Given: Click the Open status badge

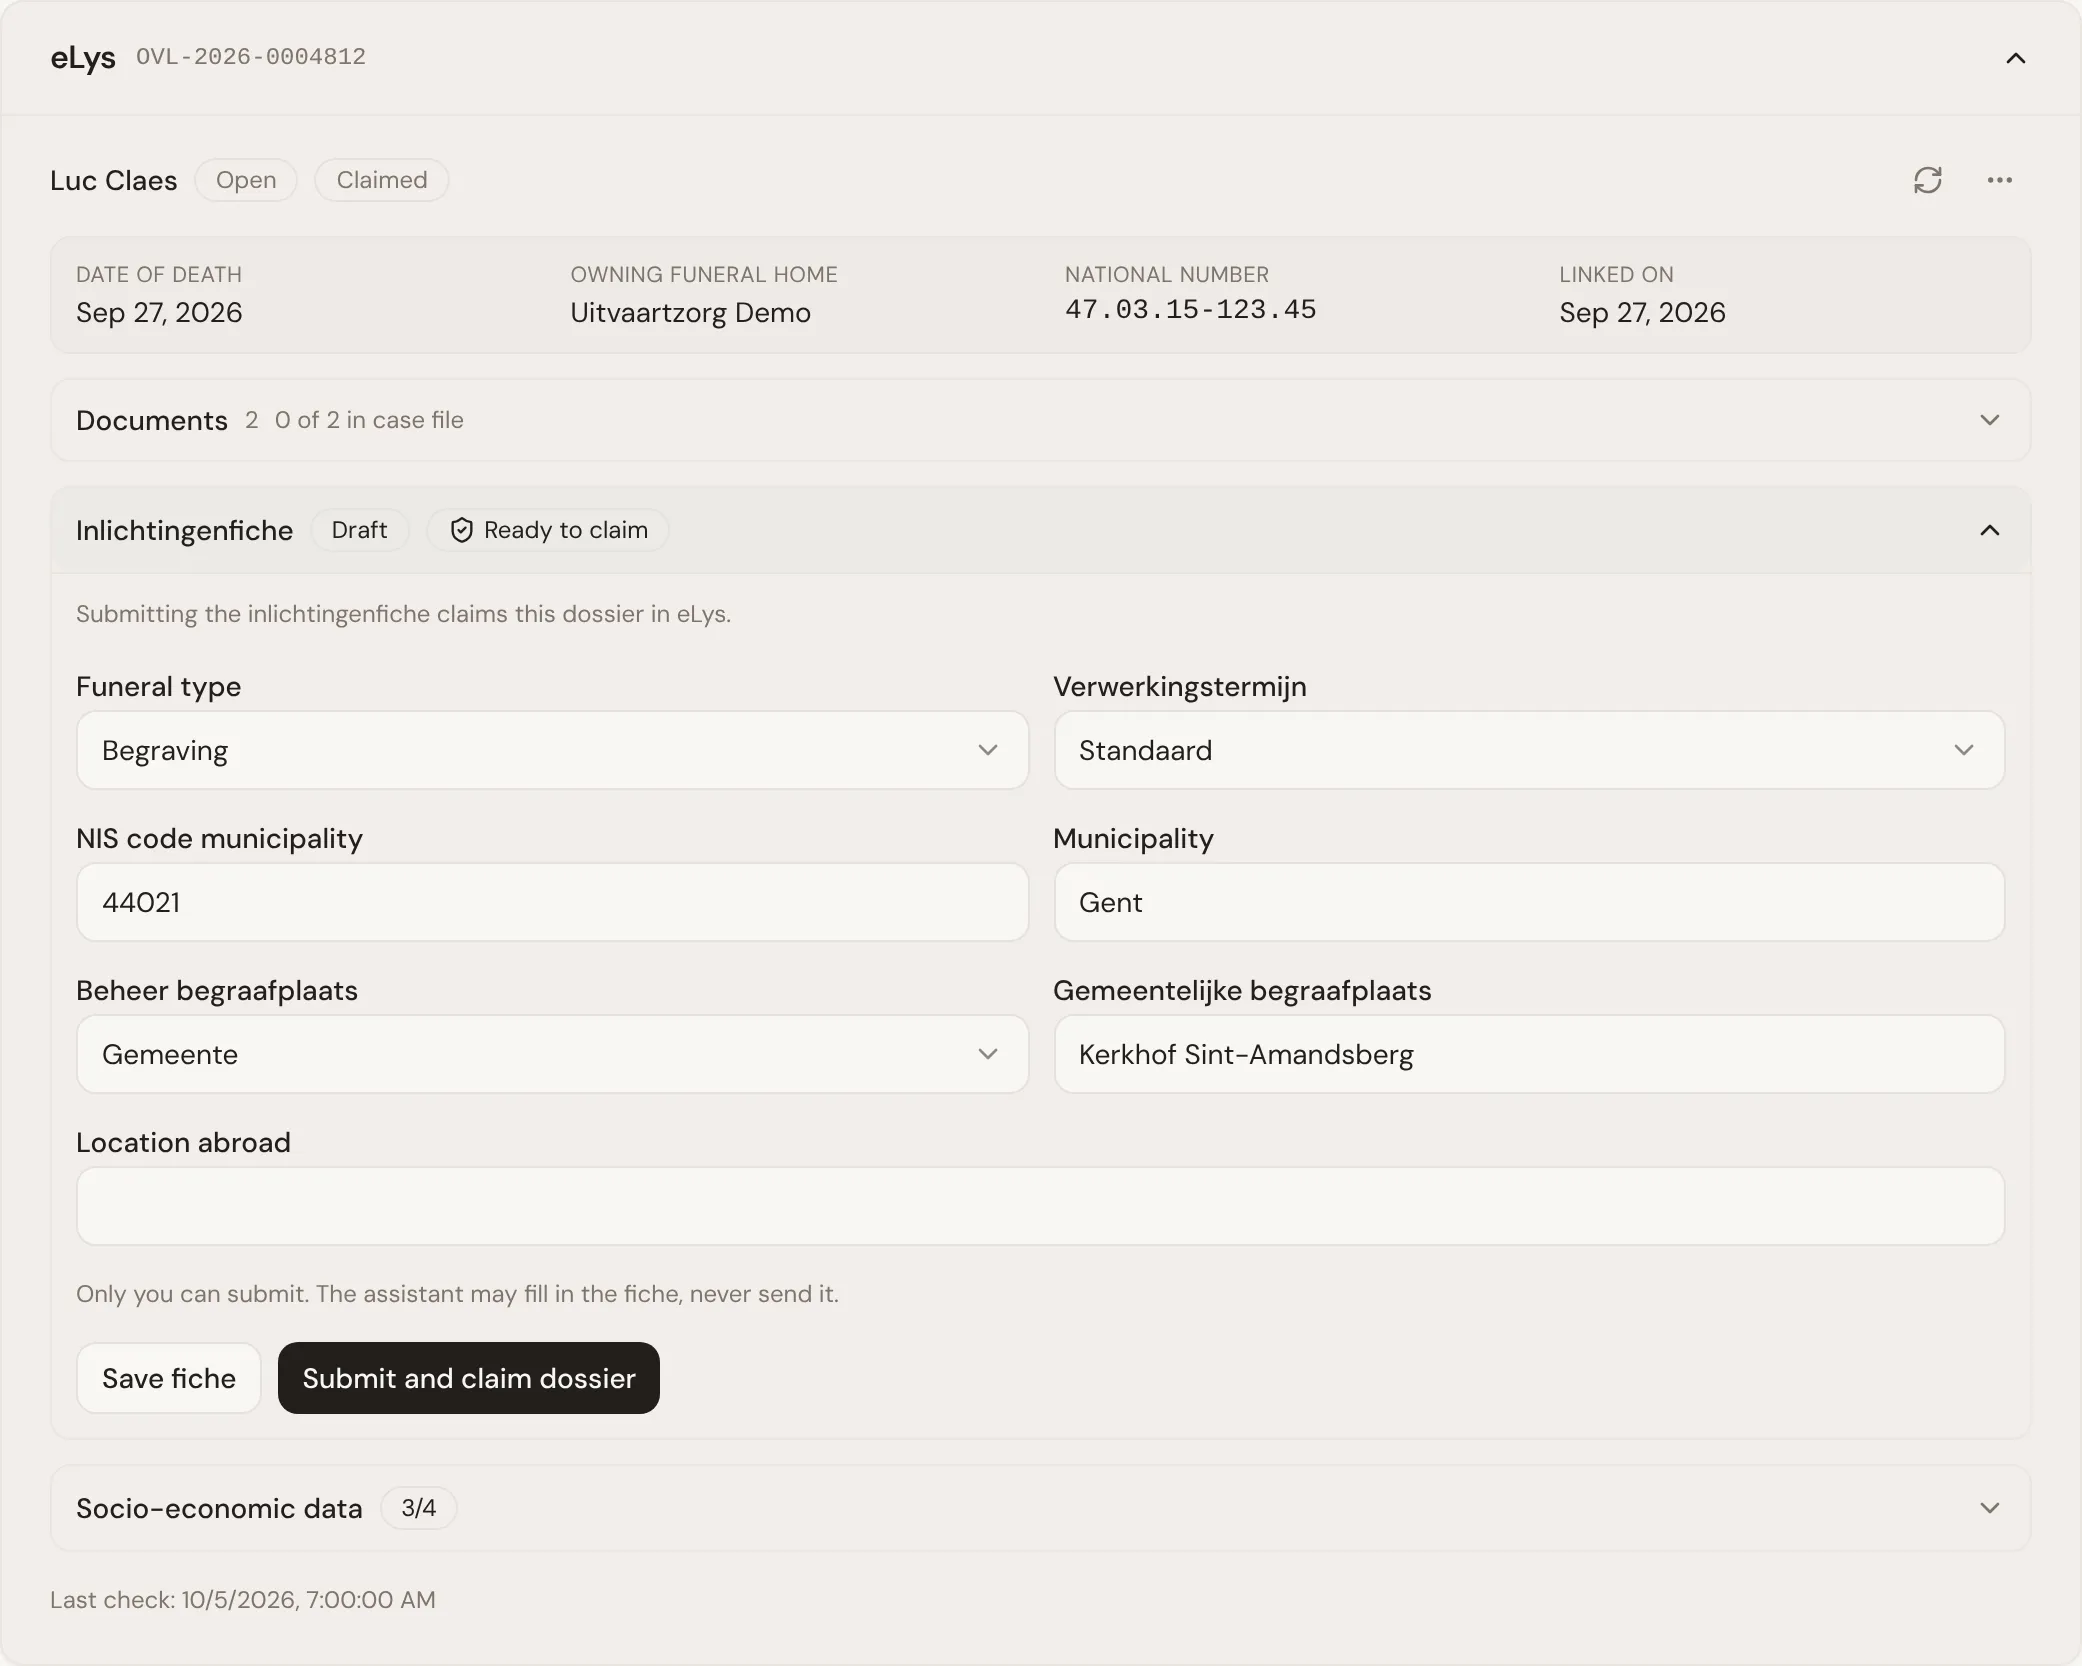Looking at the screenshot, I should [246, 180].
